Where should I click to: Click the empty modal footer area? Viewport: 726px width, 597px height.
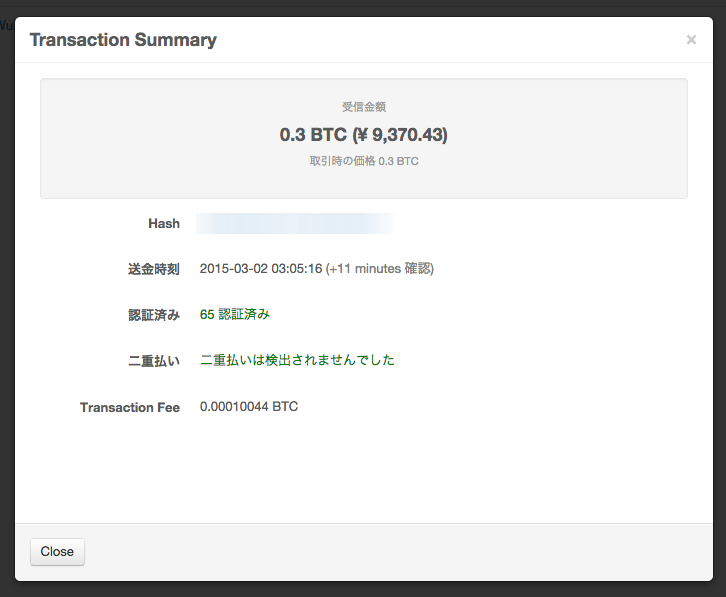(x=400, y=552)
